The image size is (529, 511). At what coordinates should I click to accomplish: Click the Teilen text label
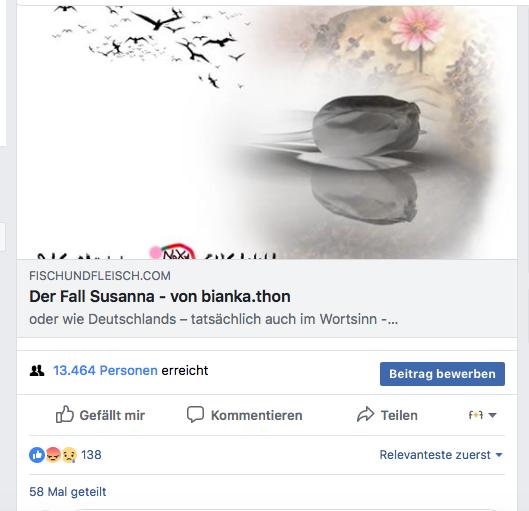point(399,415)
